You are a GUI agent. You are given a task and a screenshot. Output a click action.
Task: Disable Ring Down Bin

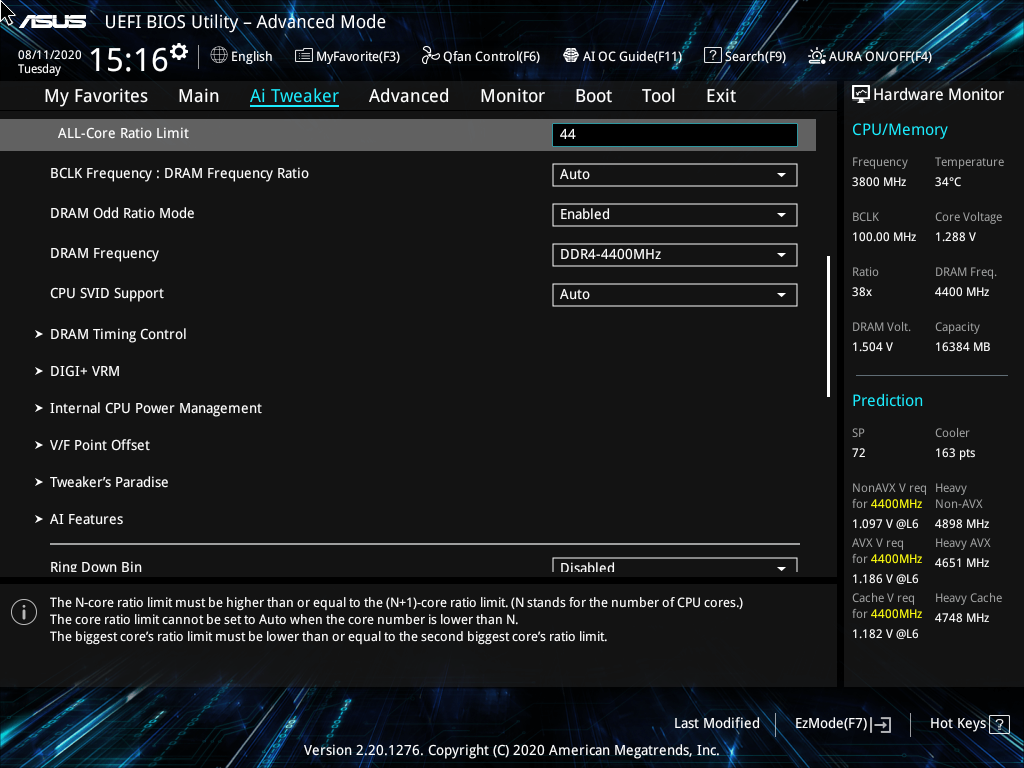pos(674,566)
